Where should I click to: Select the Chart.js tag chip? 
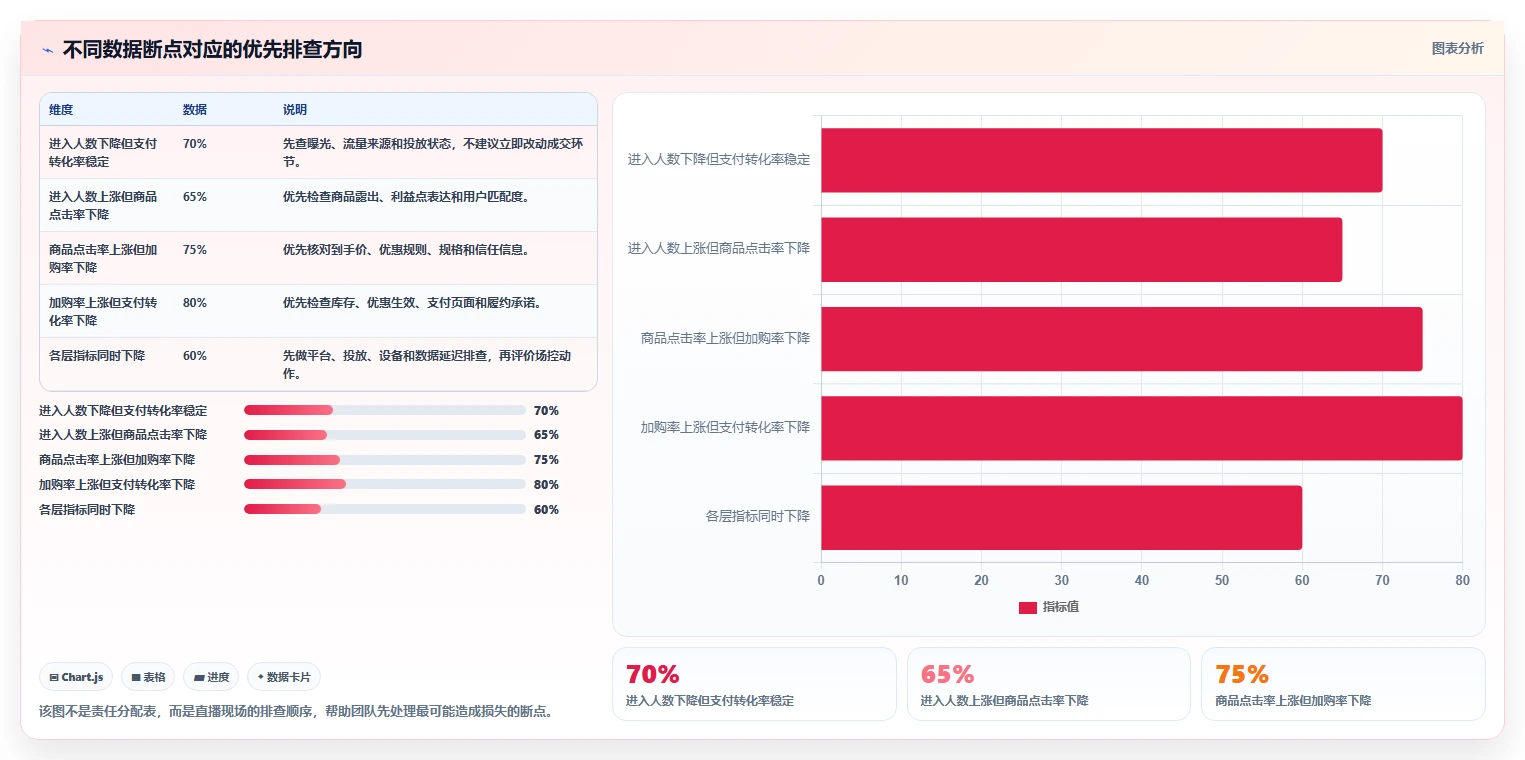77,677
